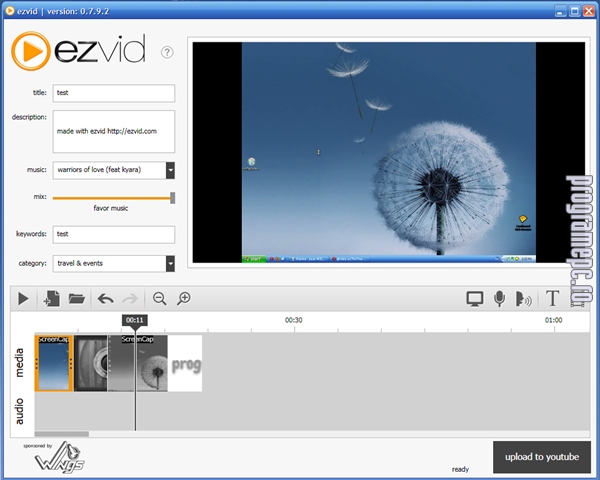Click the 'ready' status text

pos(460,469)
